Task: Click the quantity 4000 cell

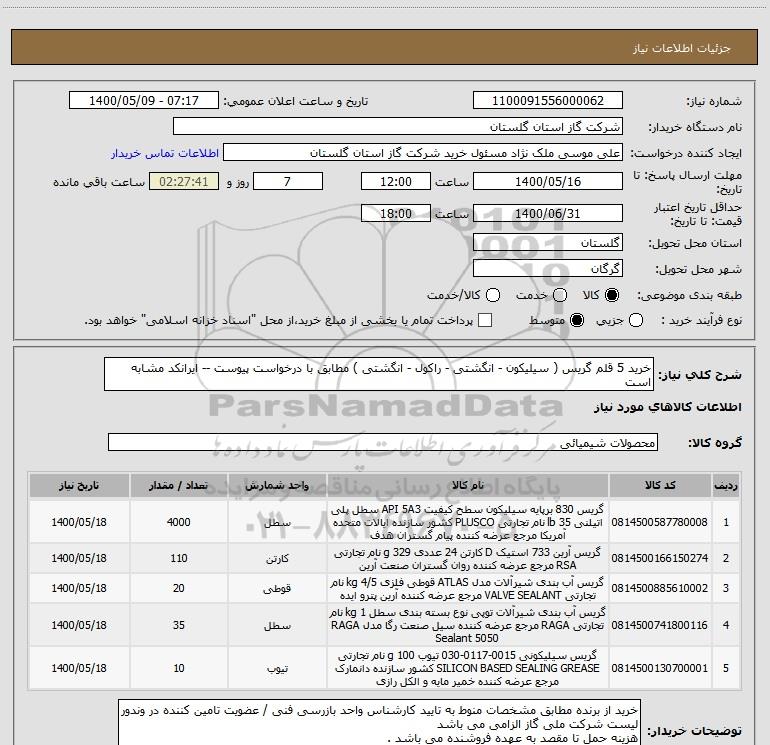Action: tap(179, 522)
